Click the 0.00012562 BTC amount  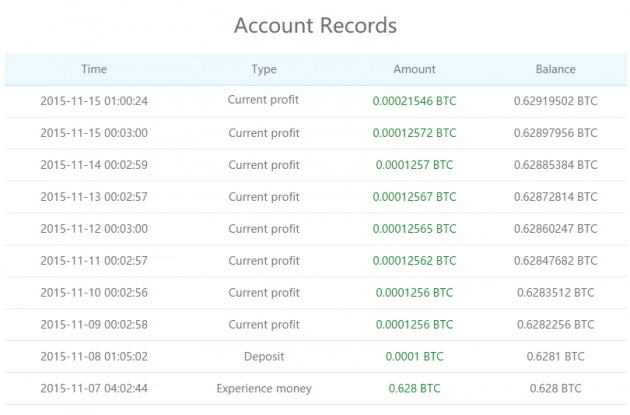pyautogui.click(x=414, y=261)
